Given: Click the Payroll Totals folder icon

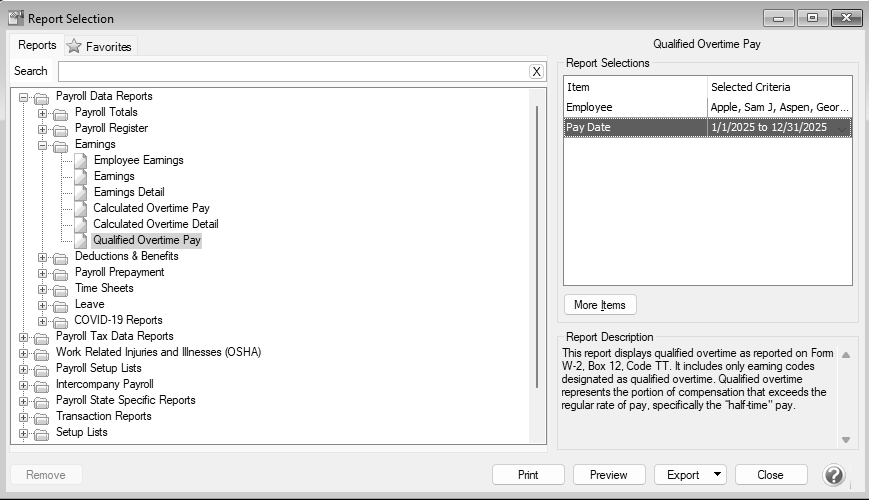Looking at the screenshot, I should [x=61, y=113].
